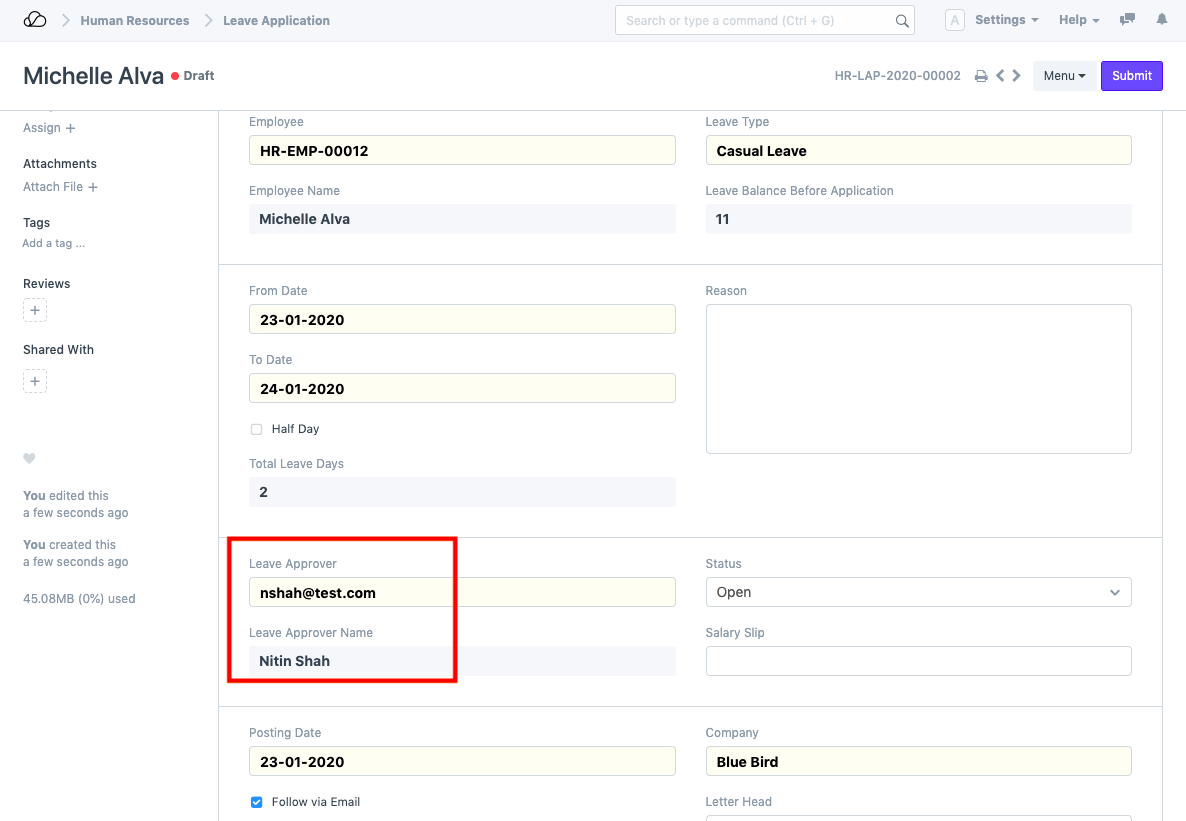Screen dimensions: 1186x821
Task: Focus the search command bar
Action: (757, 20)
